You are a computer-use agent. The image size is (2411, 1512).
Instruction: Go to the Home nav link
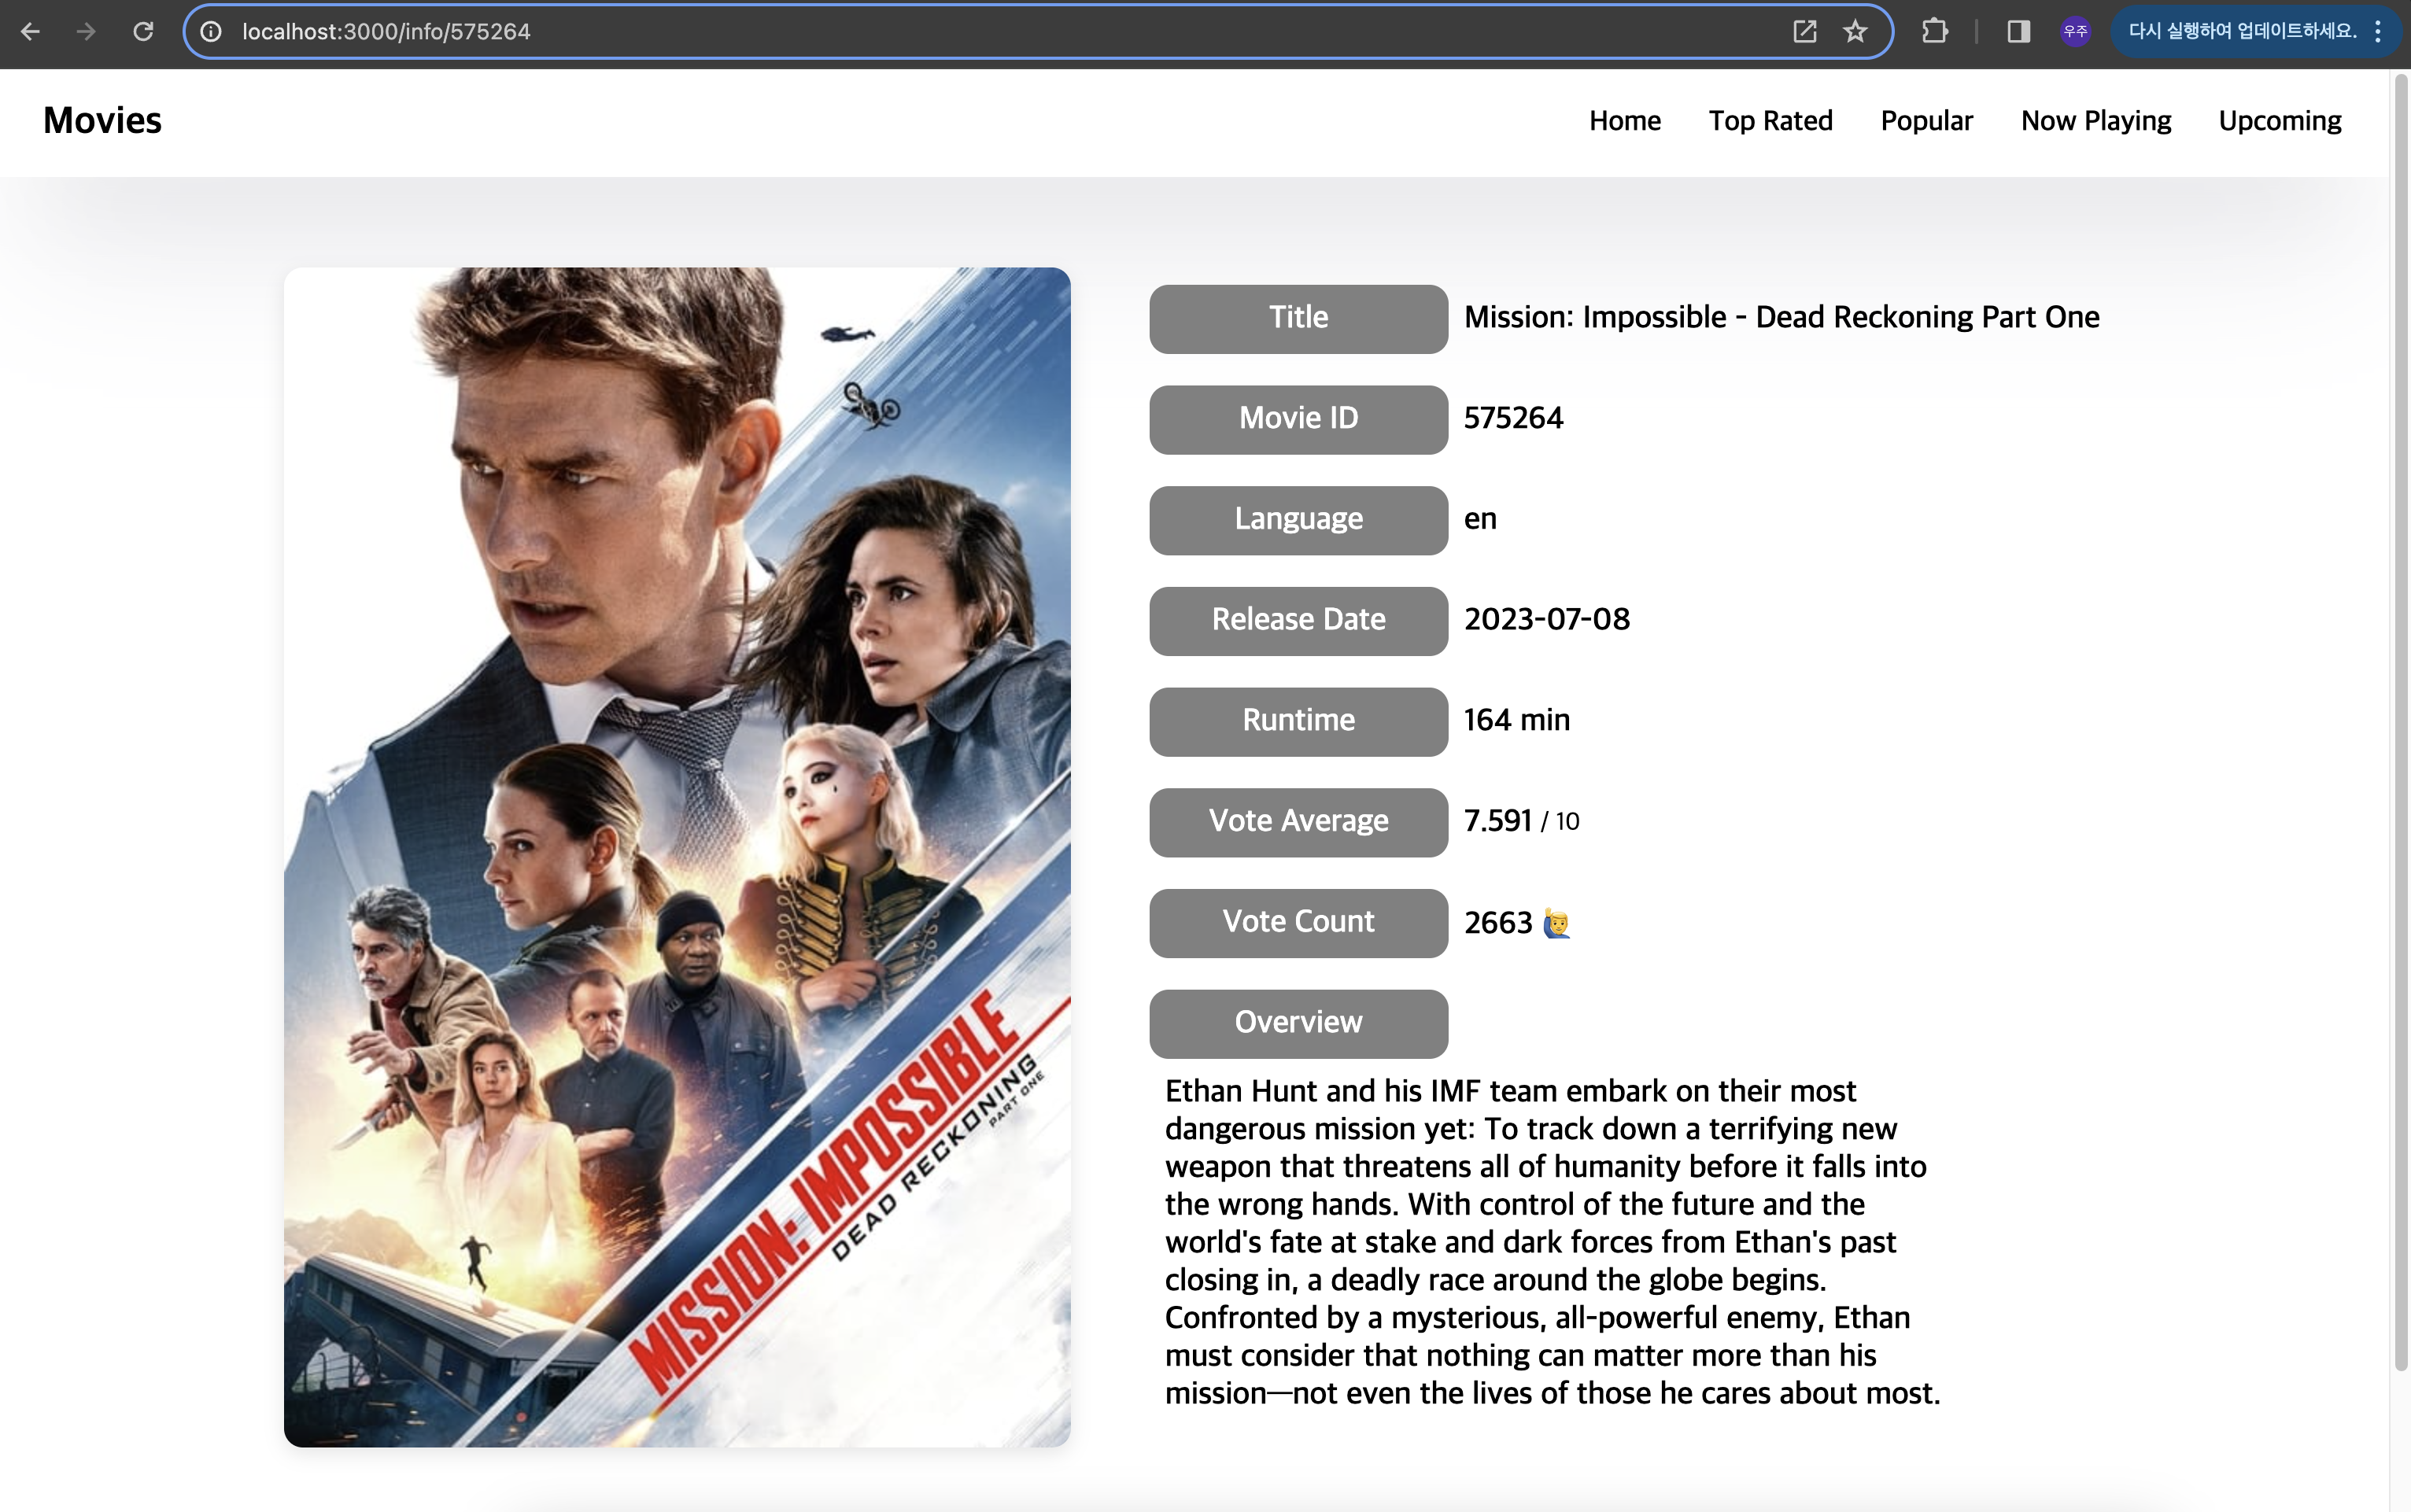(x=1624, y=121)
